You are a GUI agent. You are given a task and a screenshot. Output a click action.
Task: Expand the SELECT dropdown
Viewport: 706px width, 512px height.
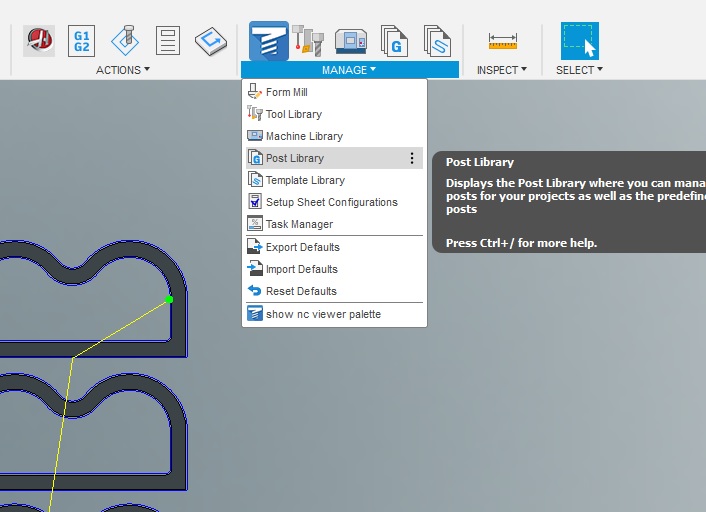tap(579, 70)
